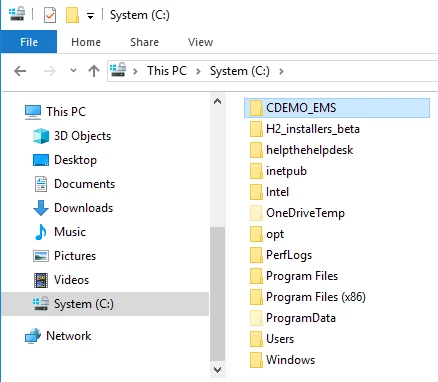Open Pictures from the navigation pane
The image size is (438, 382).
(x=75, y=256)
